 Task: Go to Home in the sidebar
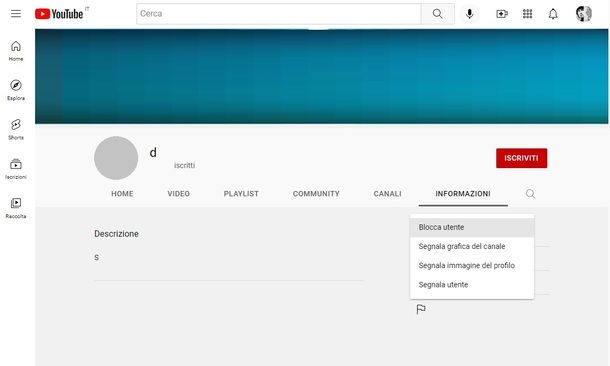coord(16,51)
